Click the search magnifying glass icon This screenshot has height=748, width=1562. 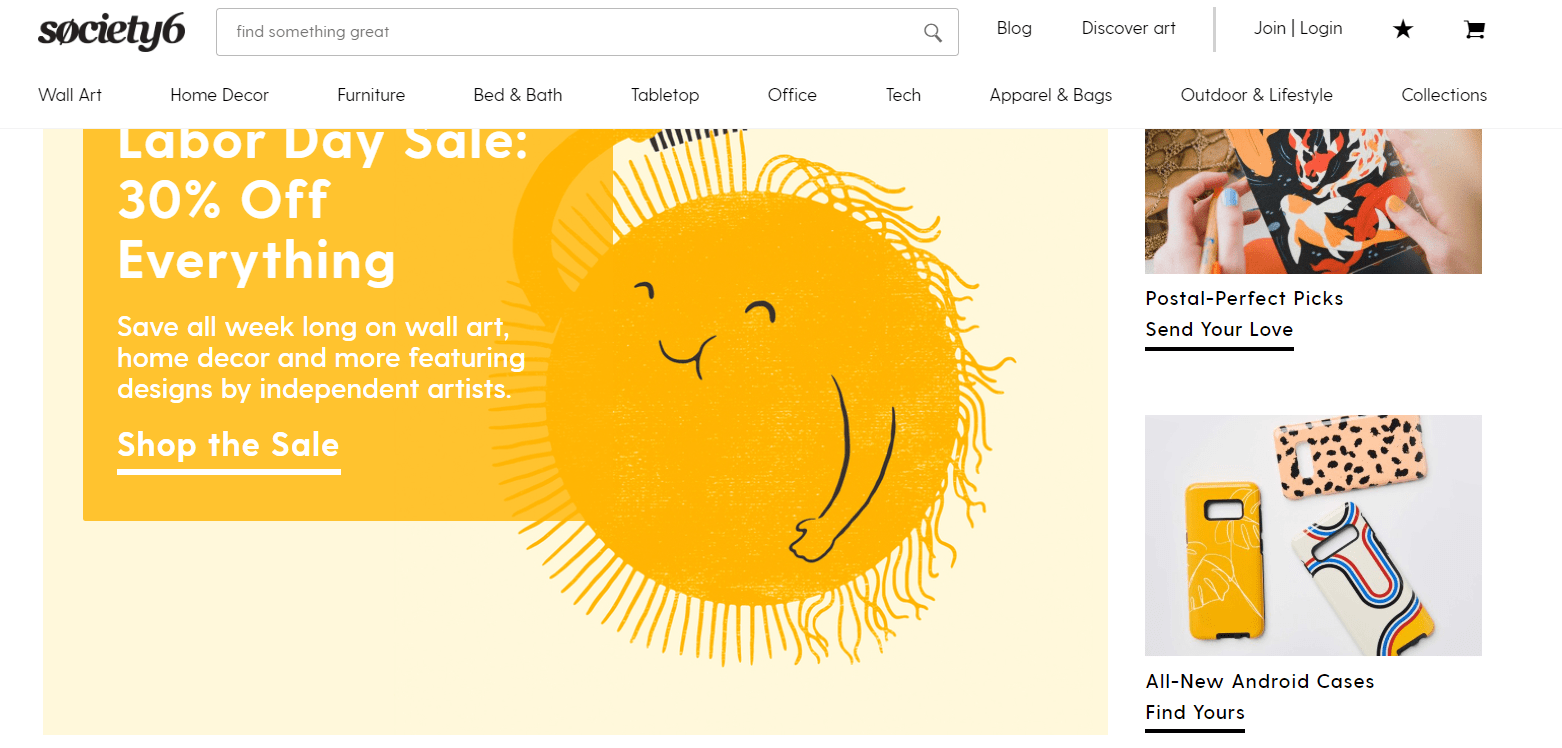coord(932,32)
